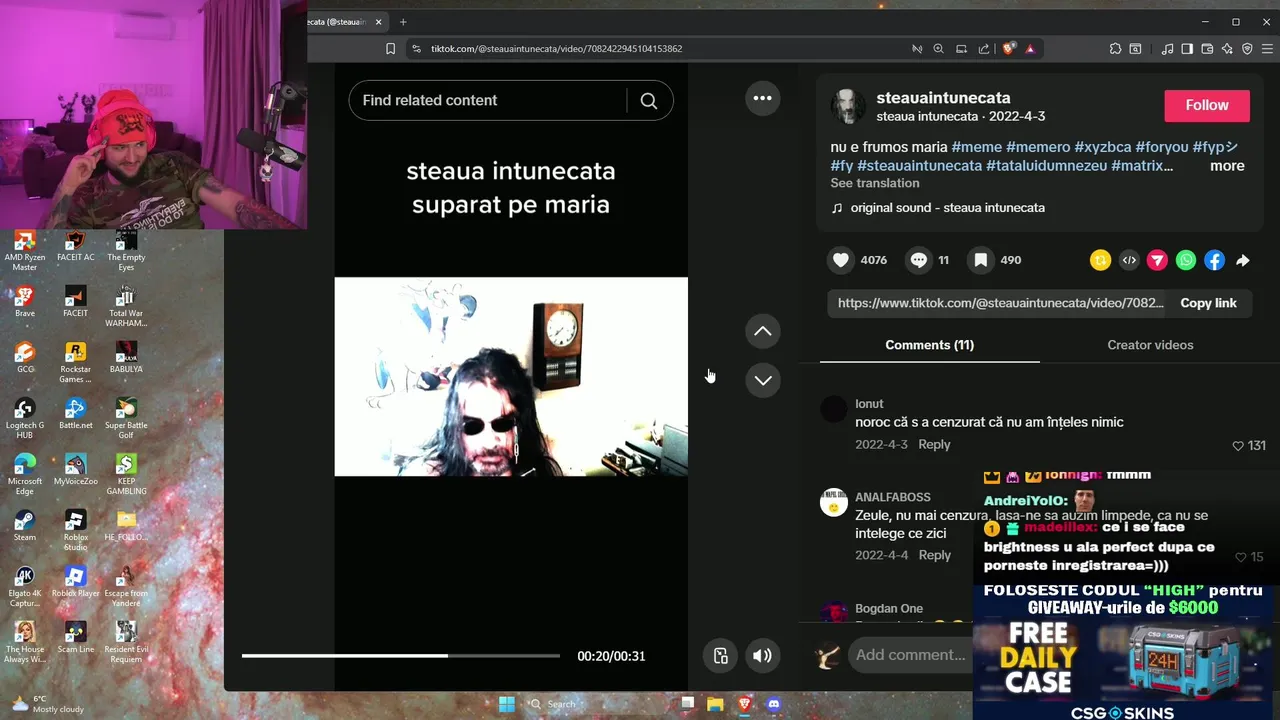Open the three-dot video options menu
The width and height of the screenshot is (1280, 720).
tap(763, 98)
